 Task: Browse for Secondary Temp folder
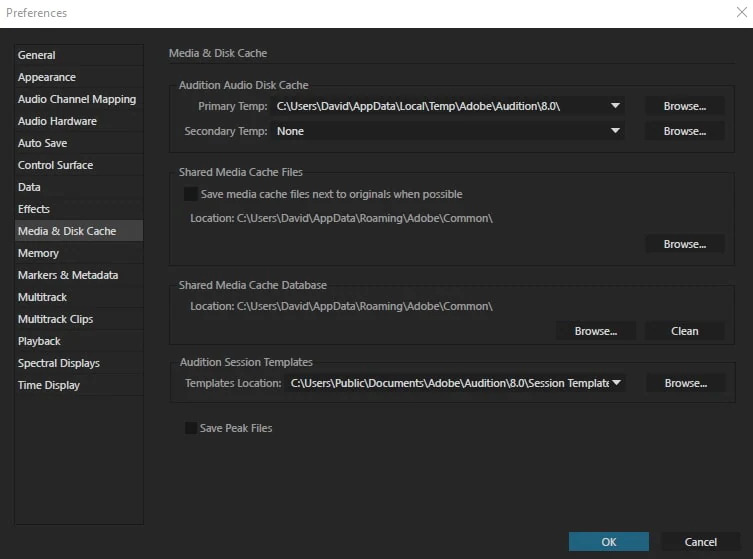tap(684, 131)
